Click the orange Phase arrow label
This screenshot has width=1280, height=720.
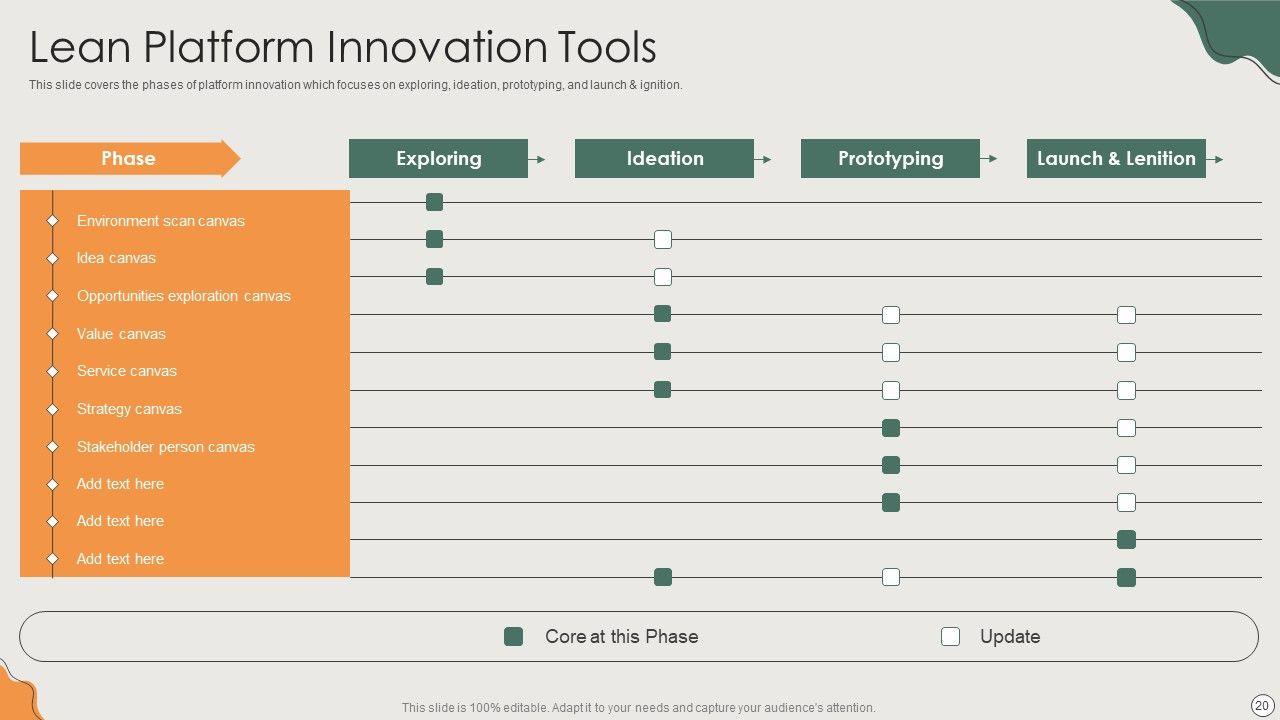pos(129,159)
